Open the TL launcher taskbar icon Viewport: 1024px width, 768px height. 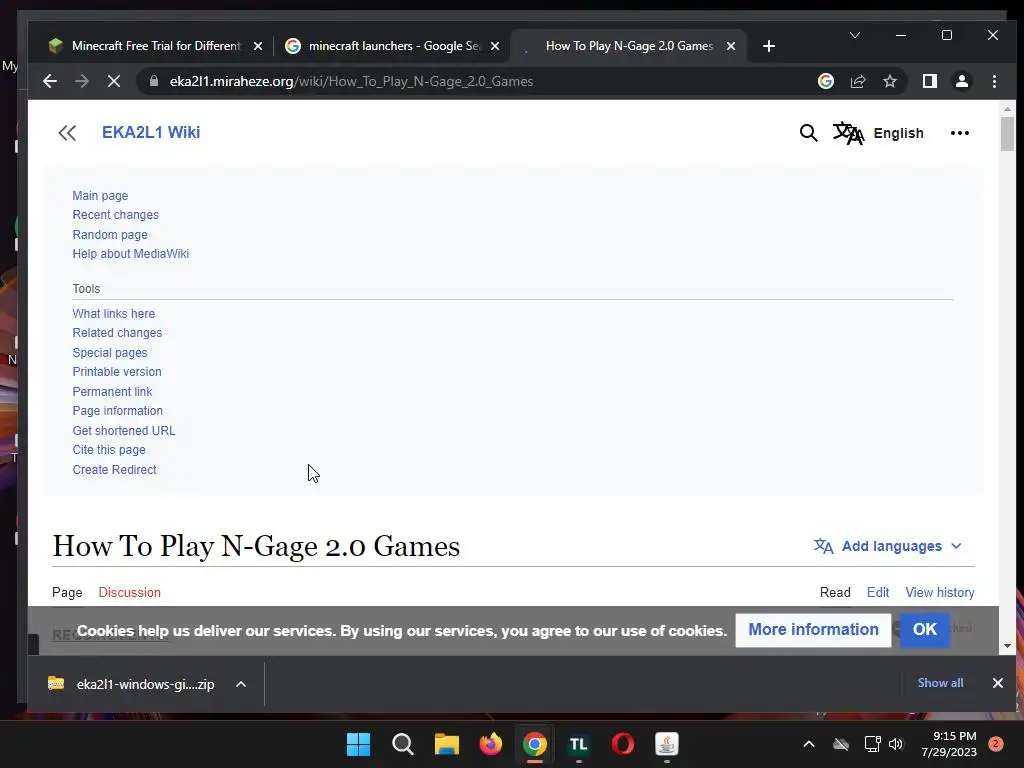(579, 744)
